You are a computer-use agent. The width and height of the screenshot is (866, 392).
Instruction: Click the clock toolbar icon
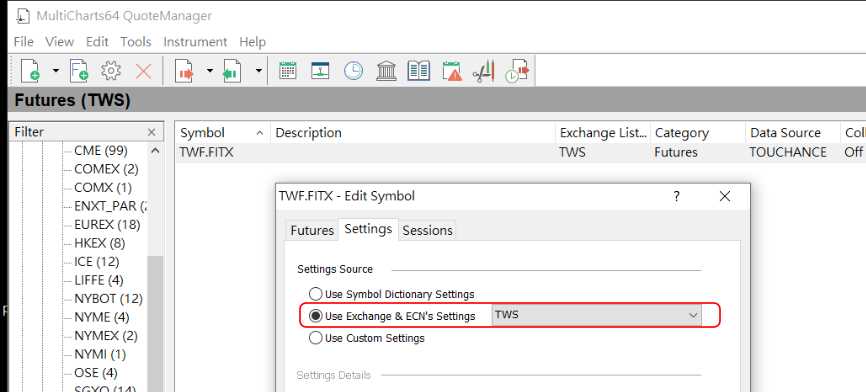point(353,71)
